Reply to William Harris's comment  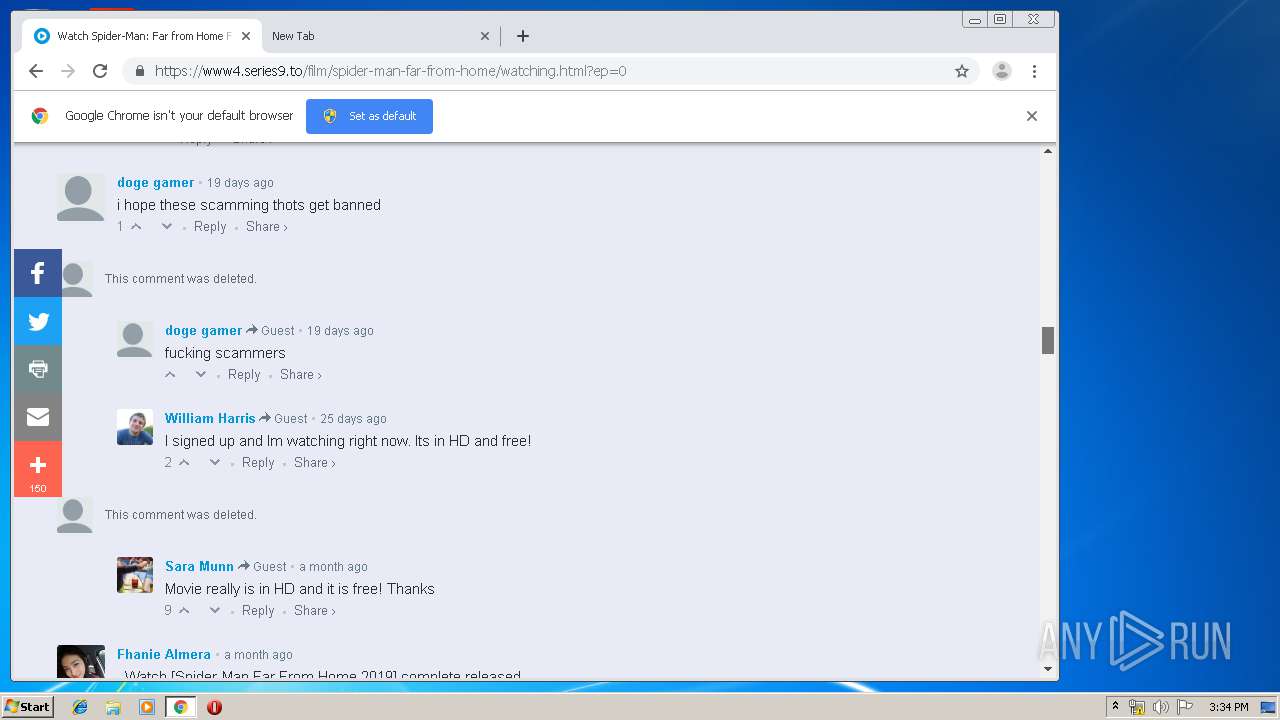pyautogui.click(x=258, y=463)
